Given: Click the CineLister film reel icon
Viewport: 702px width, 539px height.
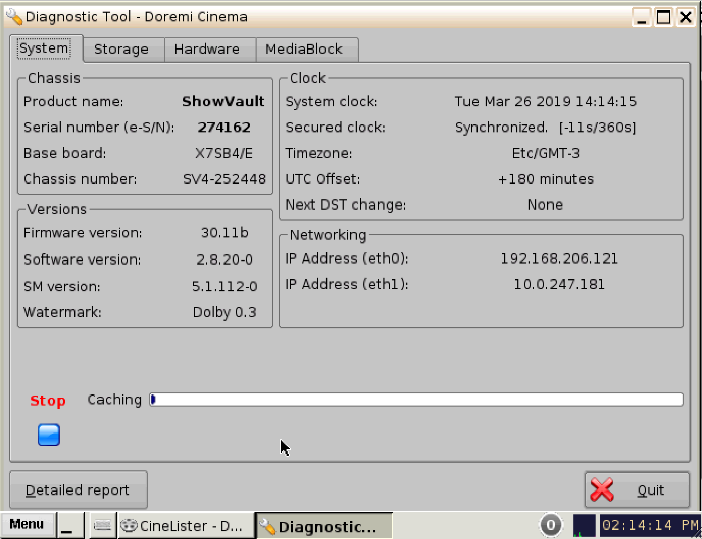Looking at the screenshot, I should tap(128, 525).
